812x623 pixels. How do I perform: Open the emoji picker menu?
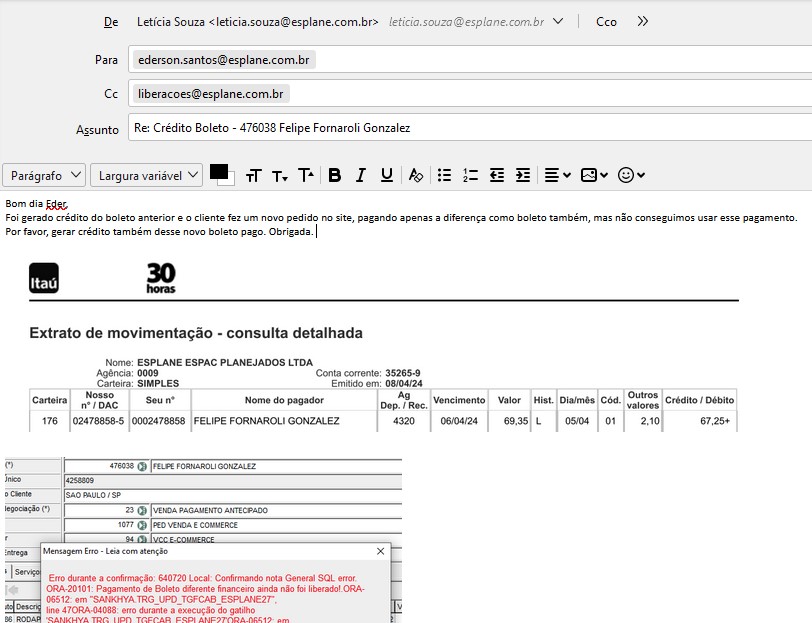(x=631, y=175)
